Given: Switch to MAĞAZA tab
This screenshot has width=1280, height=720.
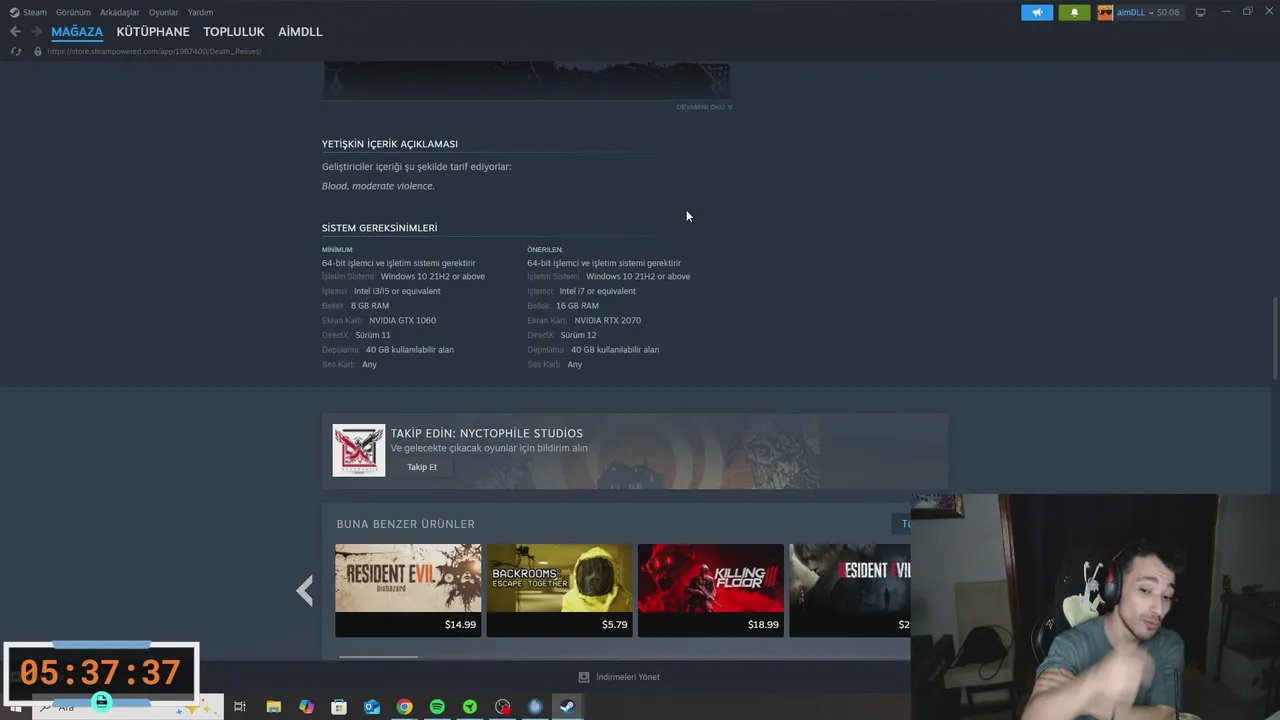Looking at the screenshot, I should 77,32.
